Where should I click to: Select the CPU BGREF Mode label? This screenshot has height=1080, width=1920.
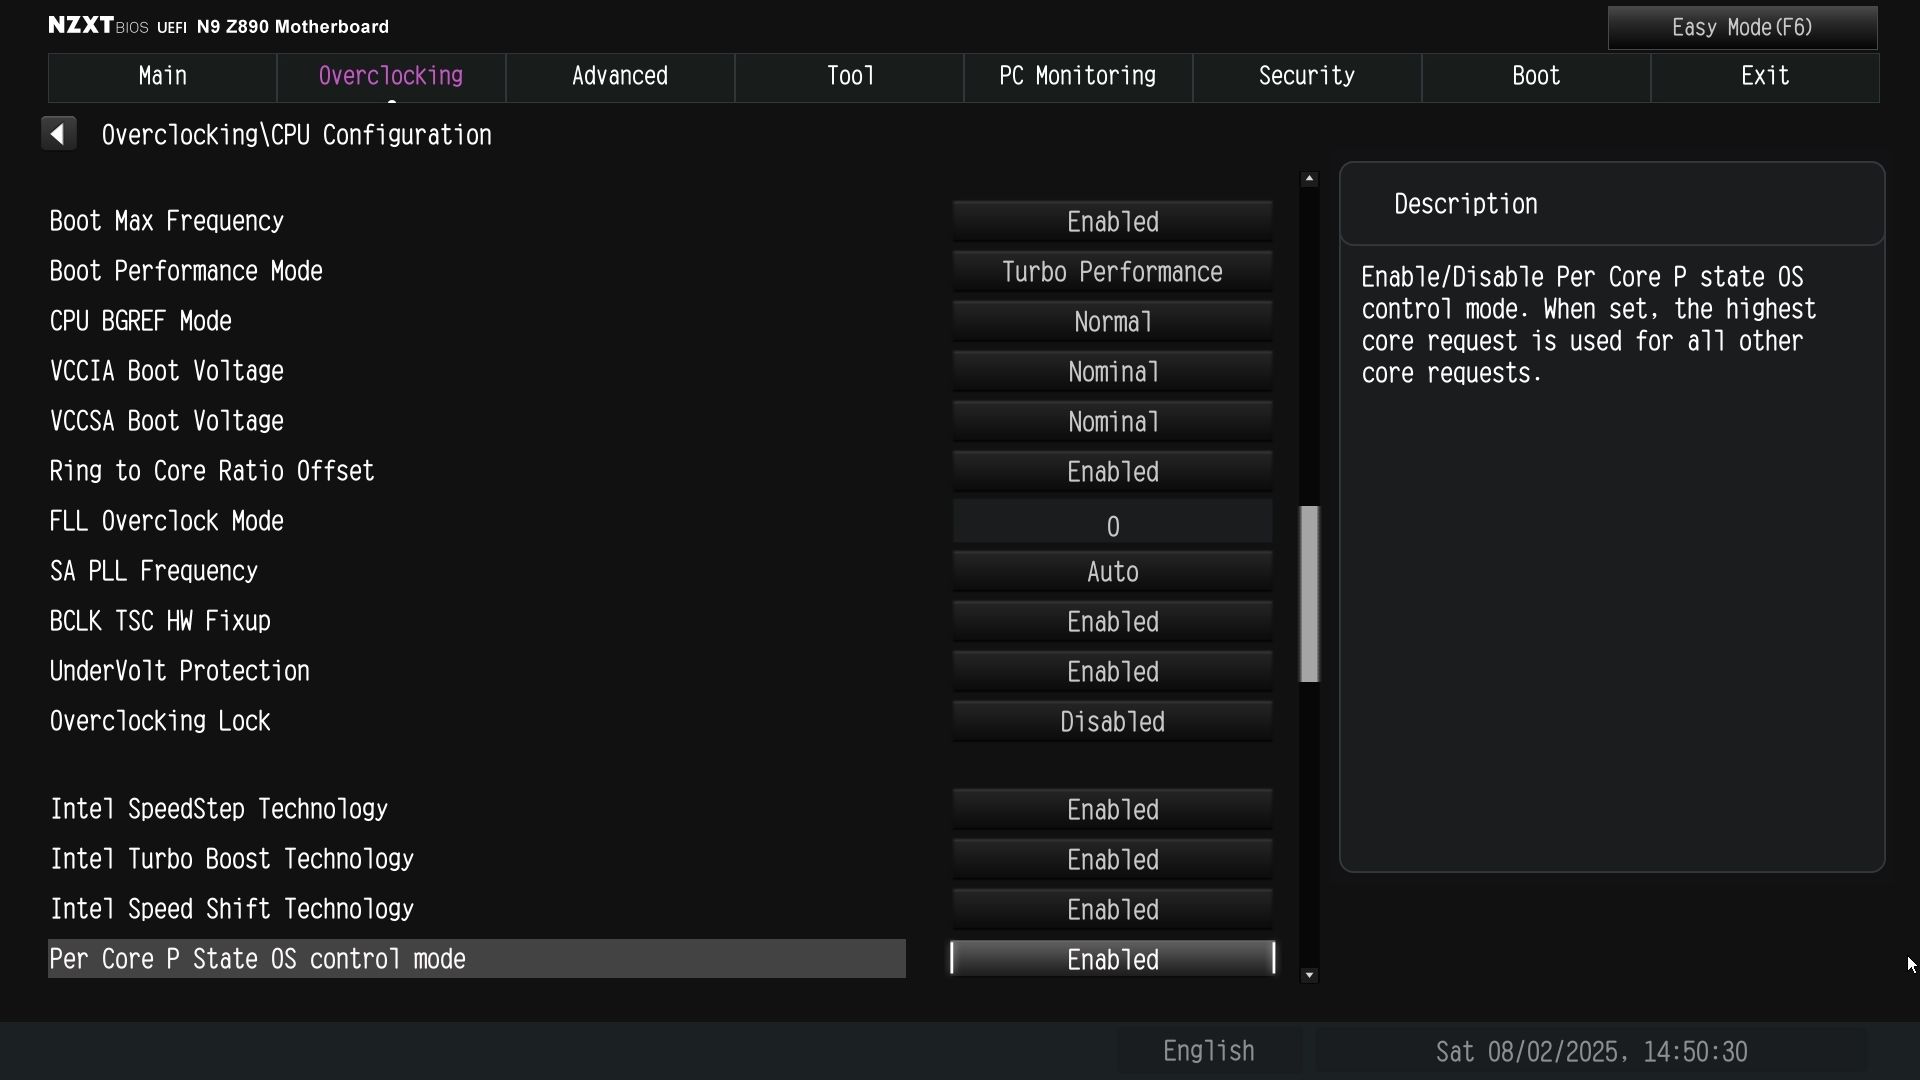tap(141, 321)
